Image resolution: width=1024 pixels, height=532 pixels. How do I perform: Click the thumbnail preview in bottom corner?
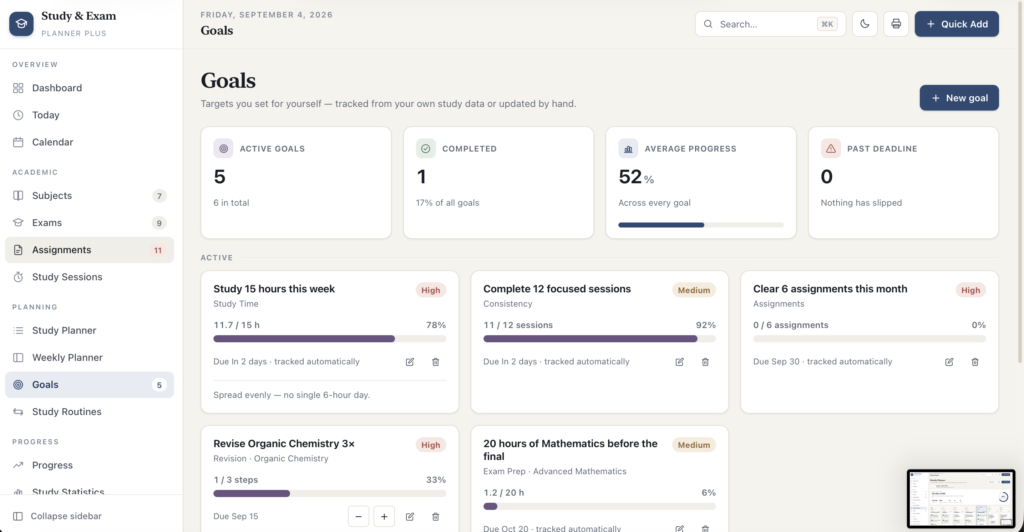961,499
